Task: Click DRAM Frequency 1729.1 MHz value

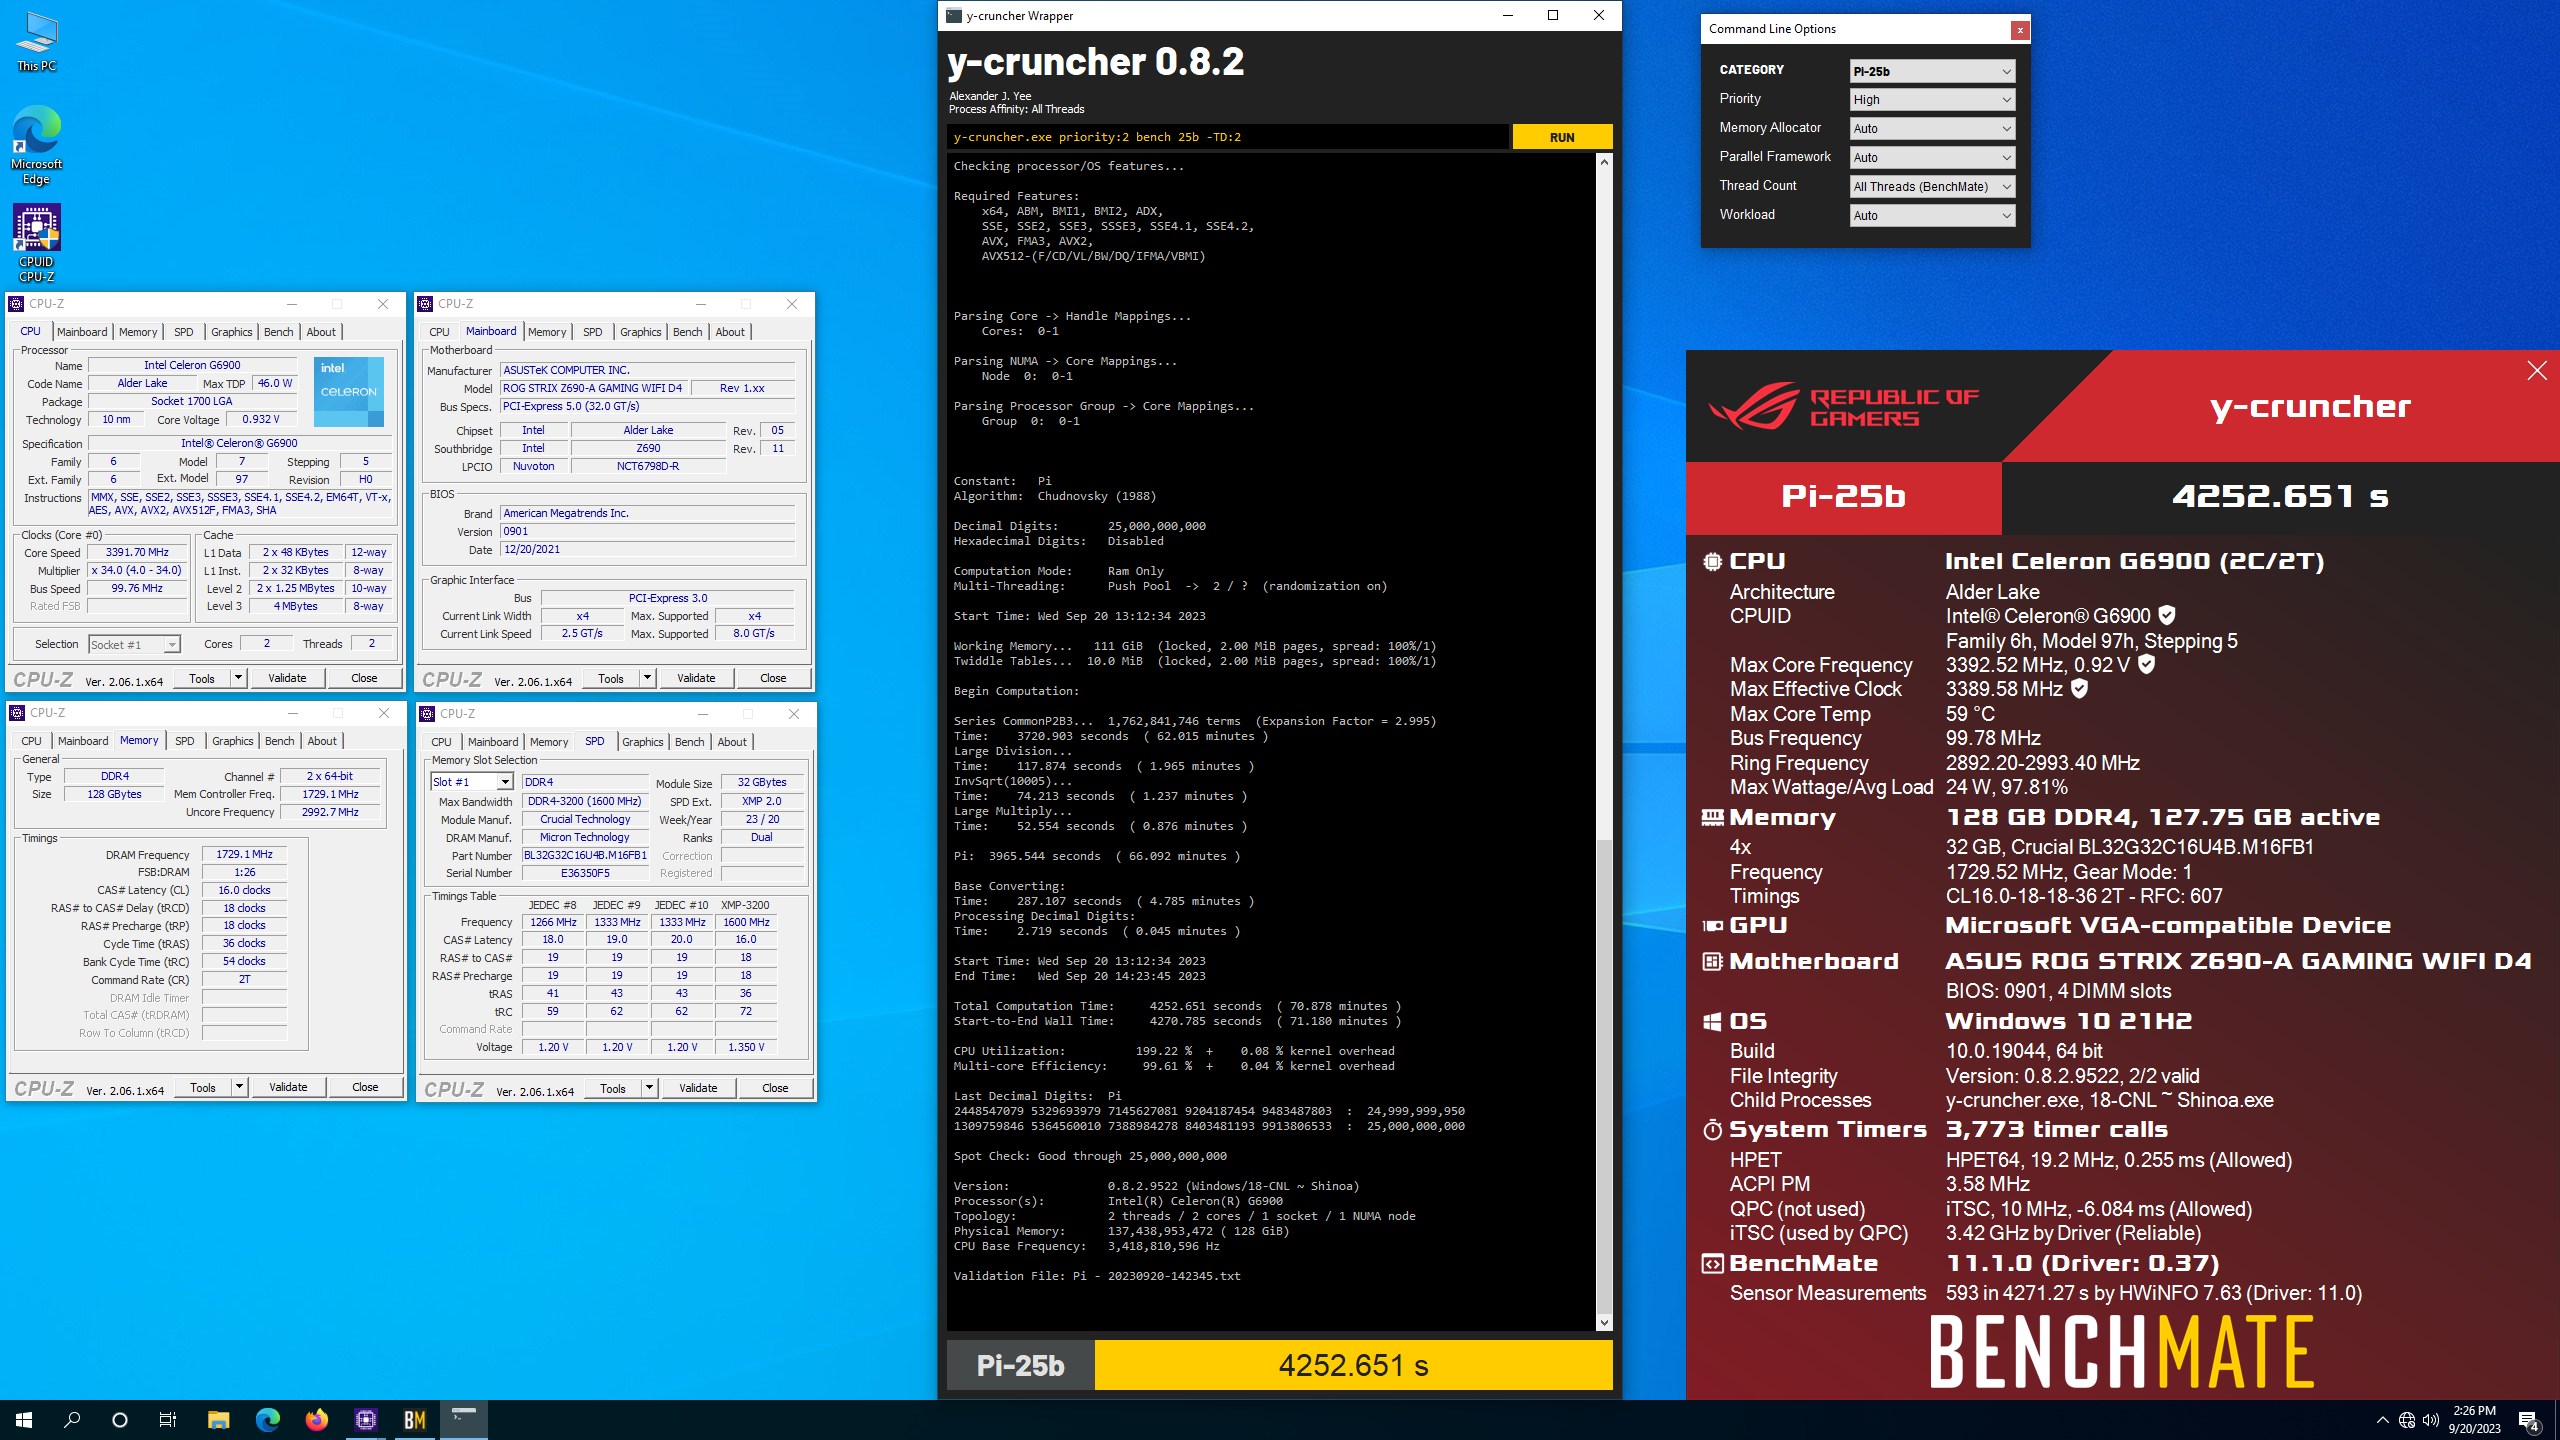Action: (244, 854)
